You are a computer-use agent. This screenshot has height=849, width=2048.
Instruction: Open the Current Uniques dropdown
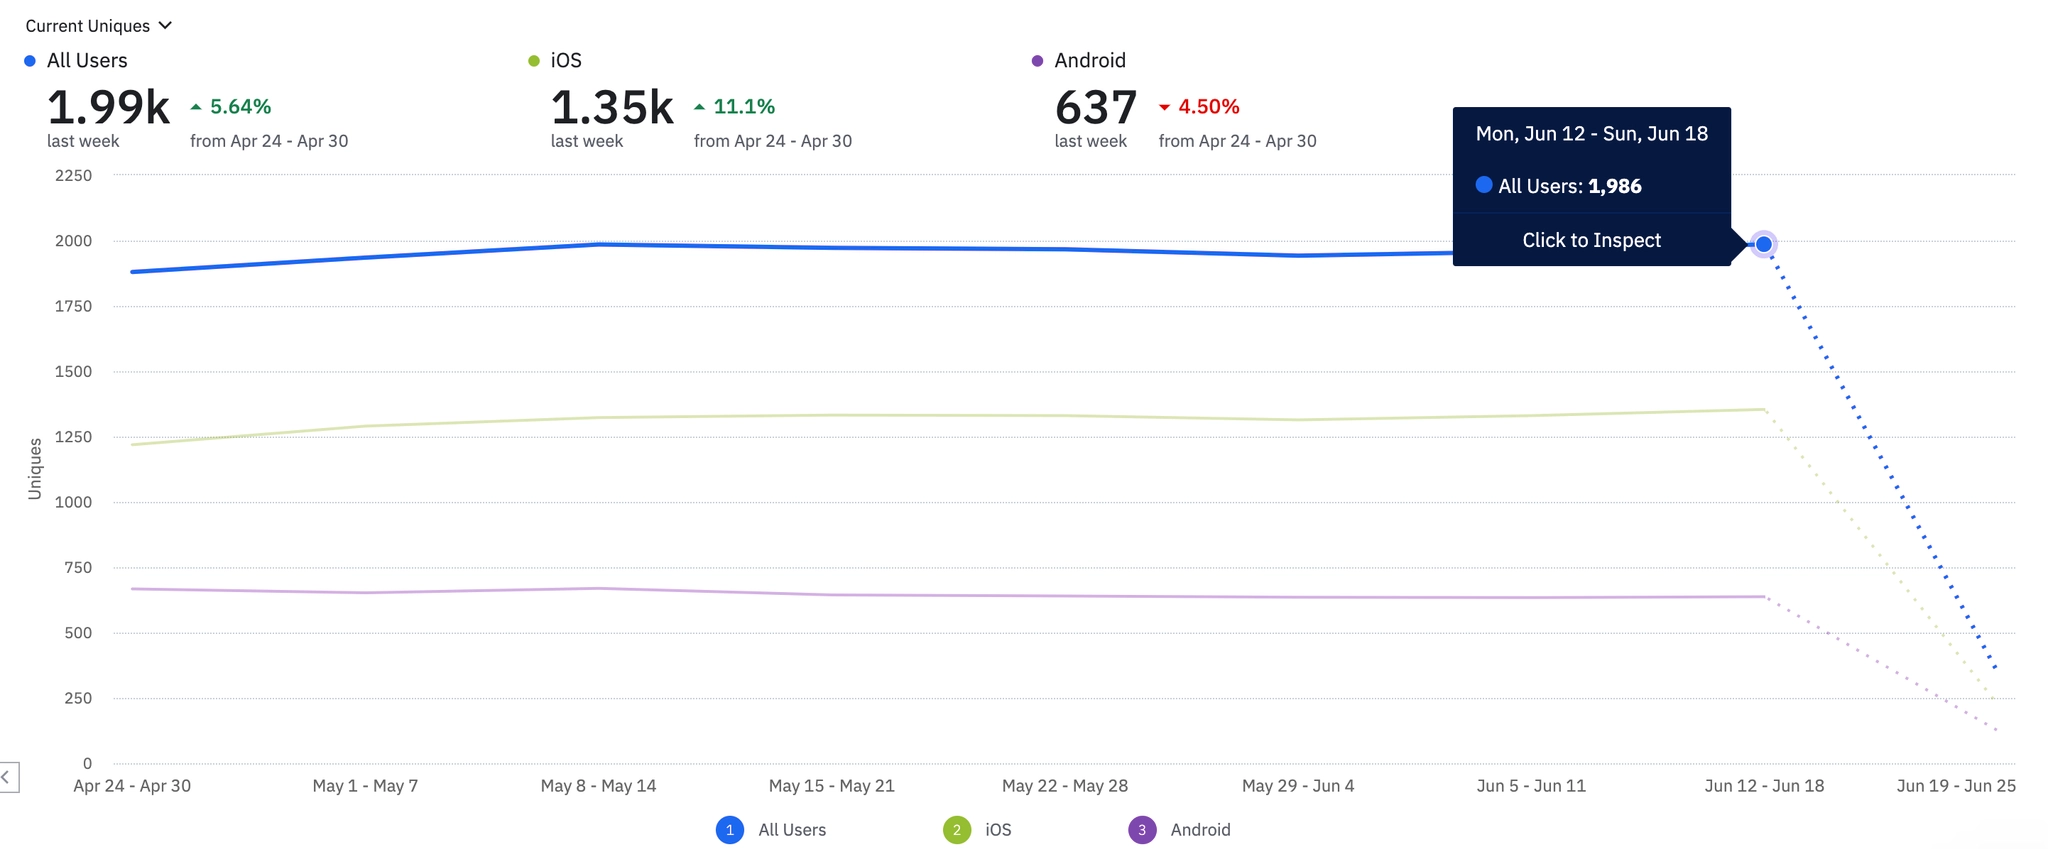pyautogui.click(x=88, y=26)
